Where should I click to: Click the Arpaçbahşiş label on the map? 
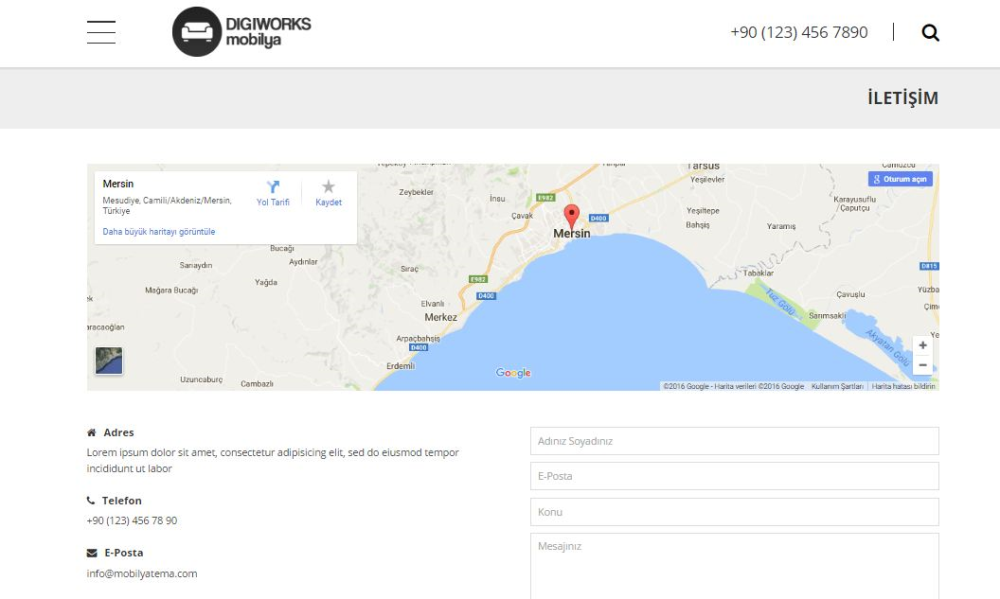click(418, 338)
